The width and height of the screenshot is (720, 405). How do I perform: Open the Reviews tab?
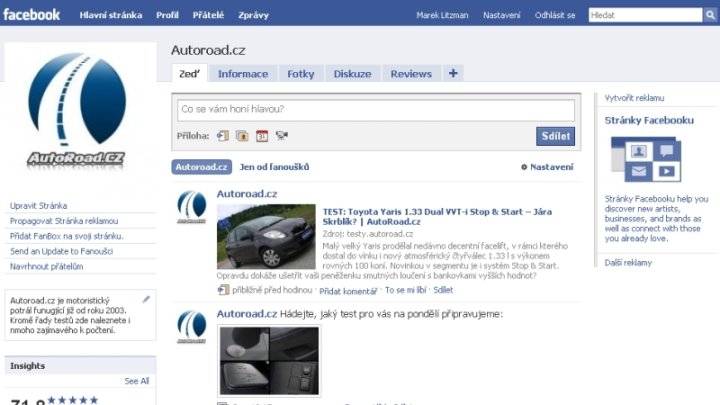(411, 74)
